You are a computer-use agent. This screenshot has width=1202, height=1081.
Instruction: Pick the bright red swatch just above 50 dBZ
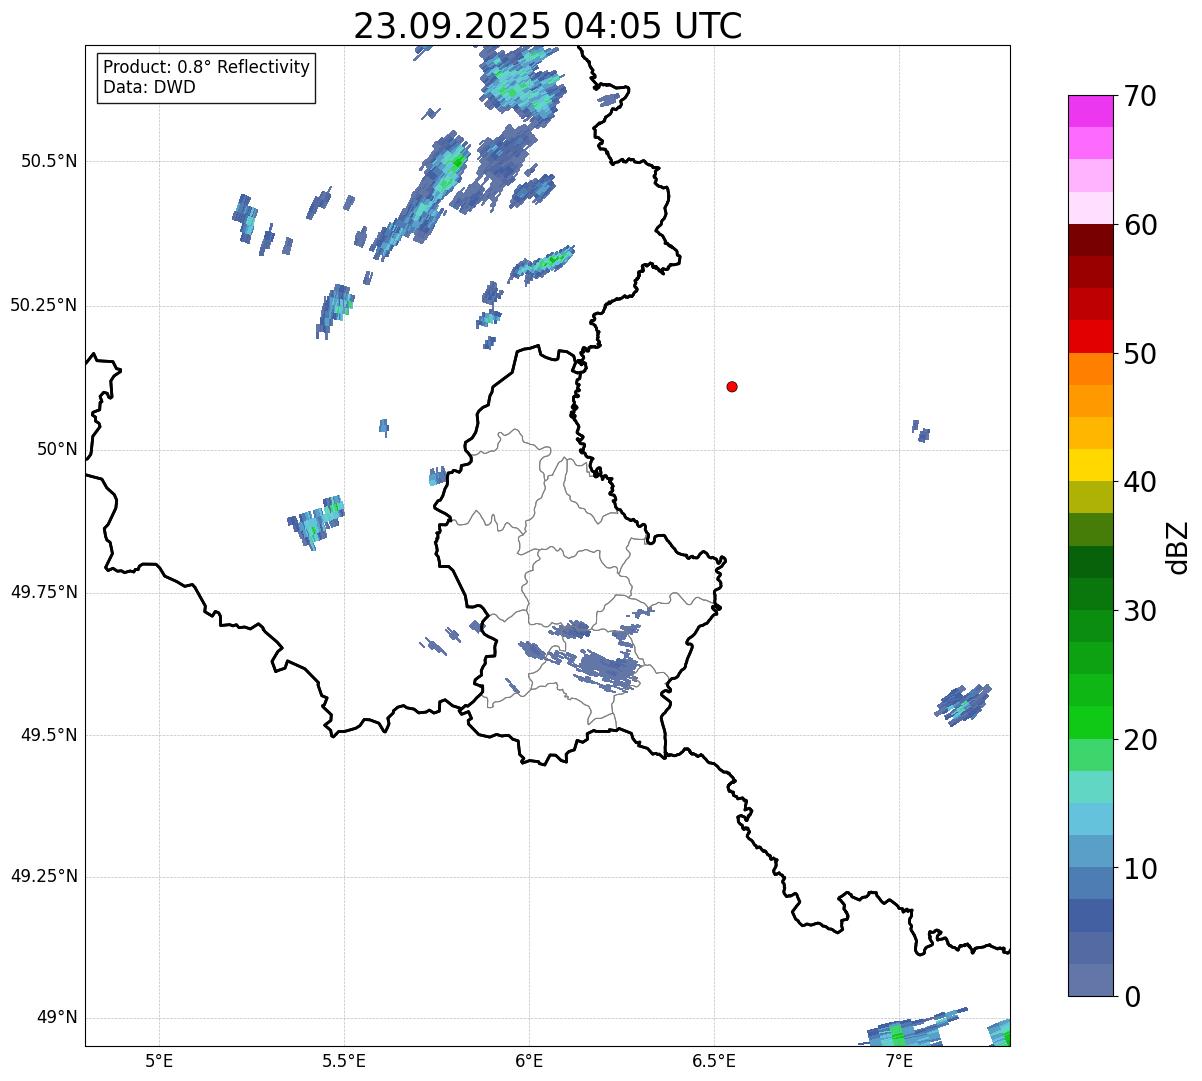[x=1090, y=336]
